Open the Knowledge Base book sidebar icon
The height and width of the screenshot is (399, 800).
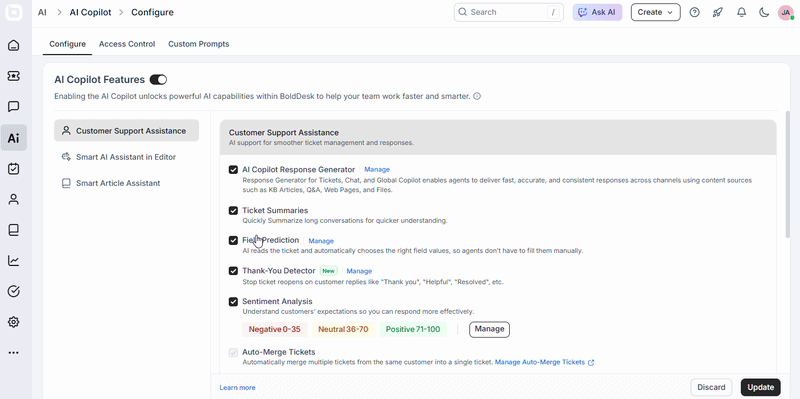click(x=14, y=230)
